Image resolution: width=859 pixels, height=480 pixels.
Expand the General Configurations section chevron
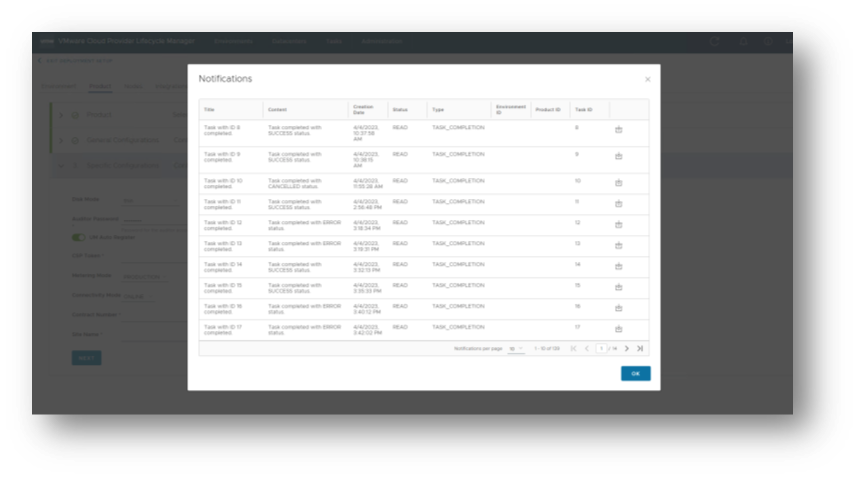tap(61, 140)
